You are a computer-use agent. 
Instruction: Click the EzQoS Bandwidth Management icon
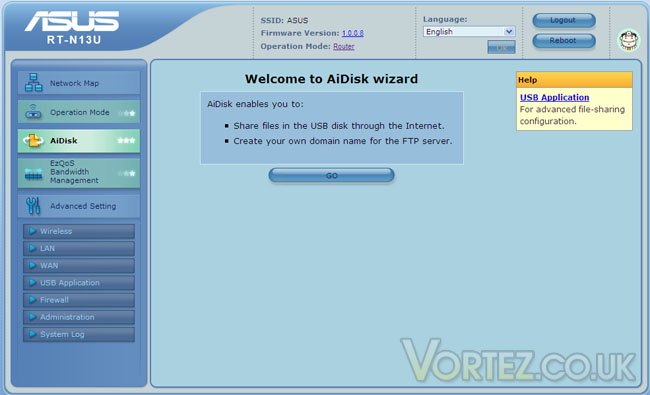(x=33, y=174)
